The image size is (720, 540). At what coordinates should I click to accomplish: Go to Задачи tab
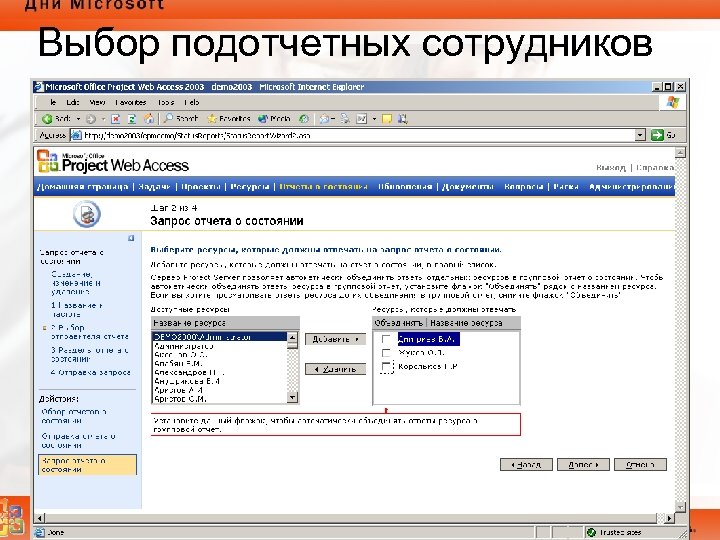(x=154, y=186)
